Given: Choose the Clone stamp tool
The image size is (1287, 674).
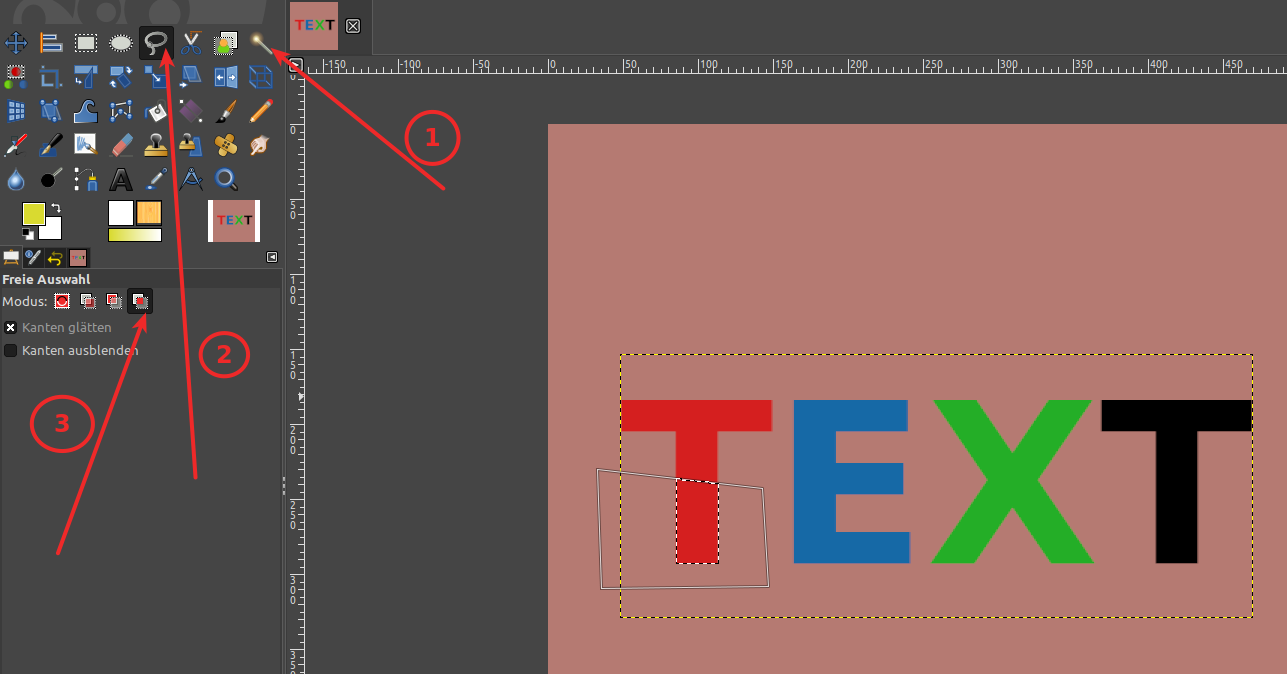Looking at the screenshot, I should tap(156, 145).
